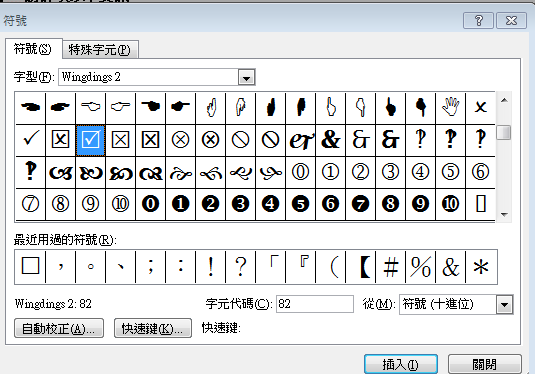Screen dimensions: 535x374
Task: Select the black filled circle 1 symbol
Action: [x=180, y=204]
